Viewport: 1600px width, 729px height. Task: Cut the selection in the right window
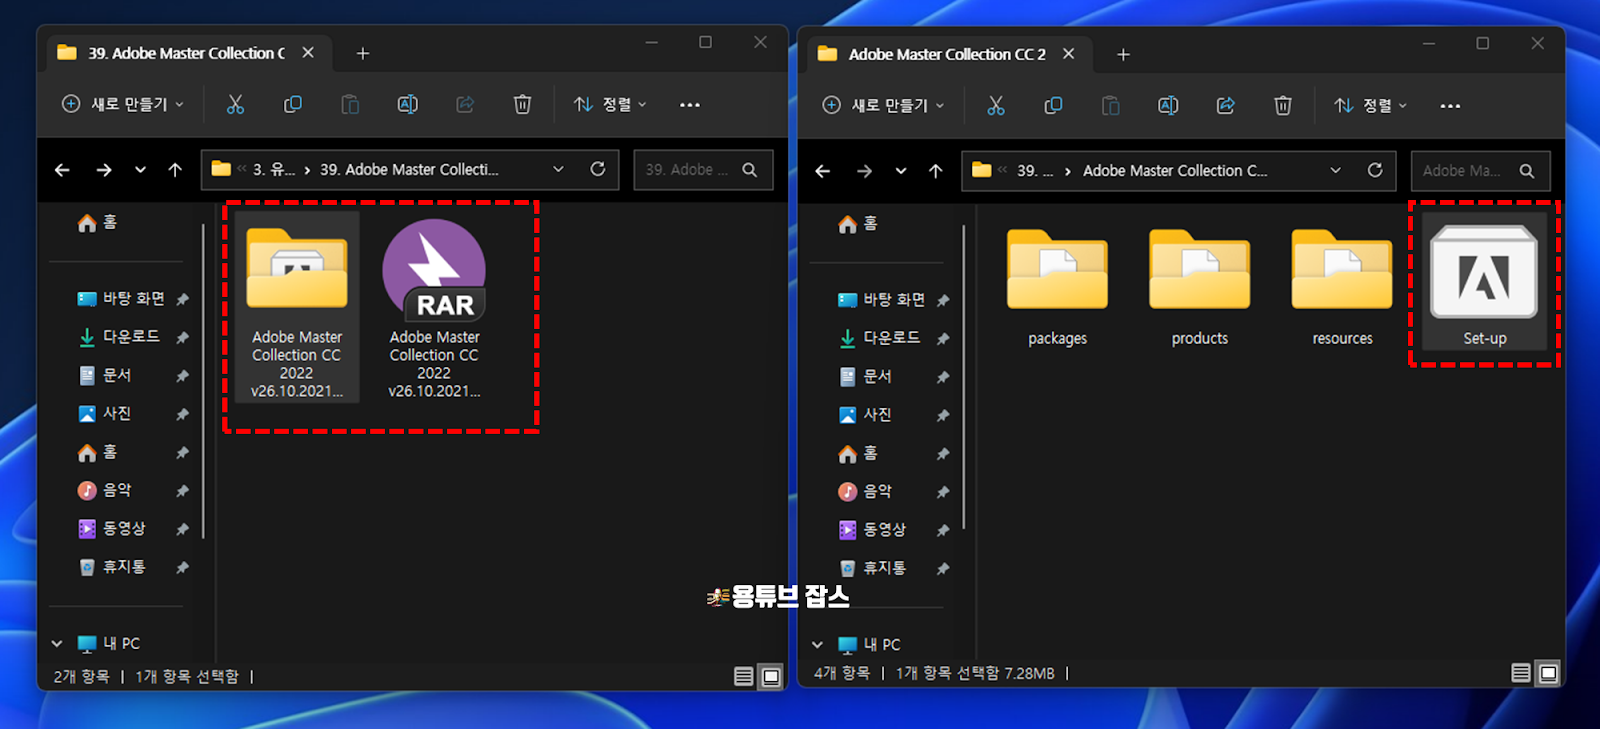[x=996, y=105]
